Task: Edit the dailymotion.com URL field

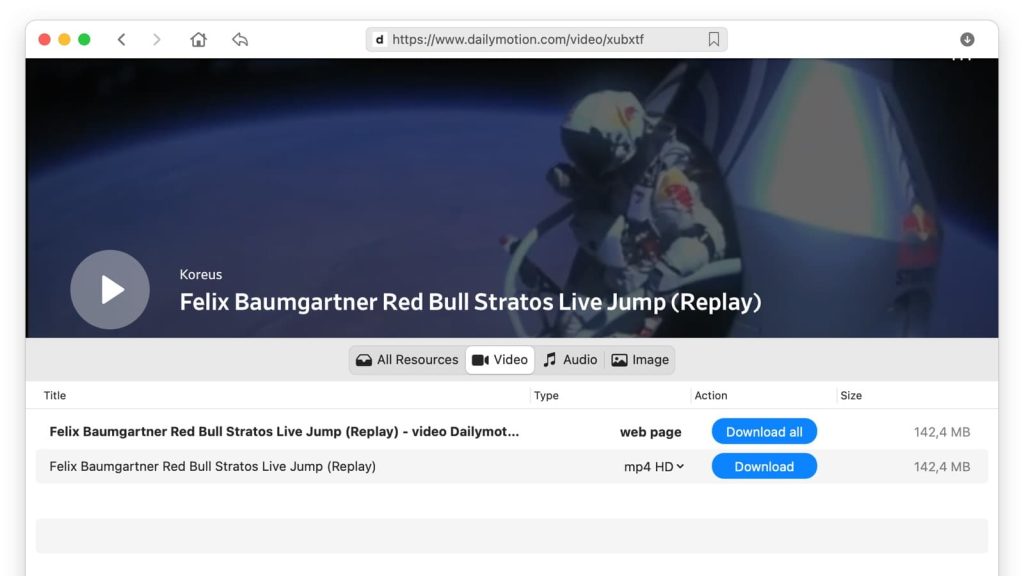Action: pos(546,39)
